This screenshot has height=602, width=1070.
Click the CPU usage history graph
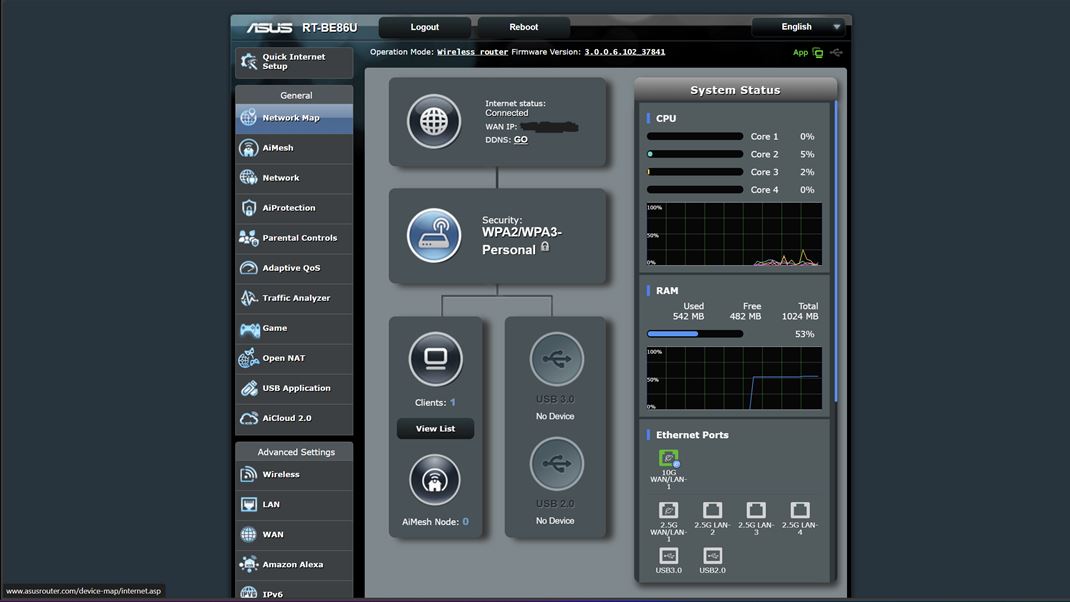point(734,234)
